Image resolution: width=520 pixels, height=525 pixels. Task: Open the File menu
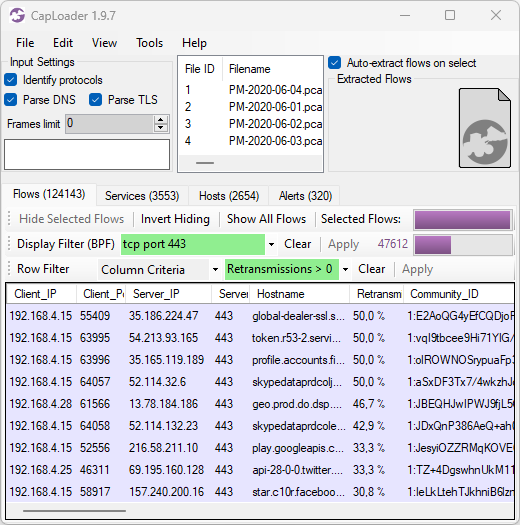[x=25, y=43]
